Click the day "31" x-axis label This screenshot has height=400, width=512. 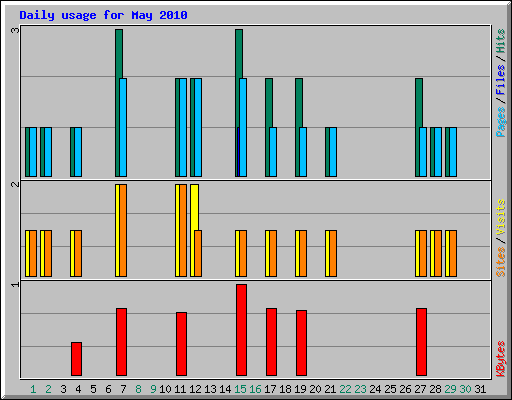pyautogui.click(x=480, y=389)
